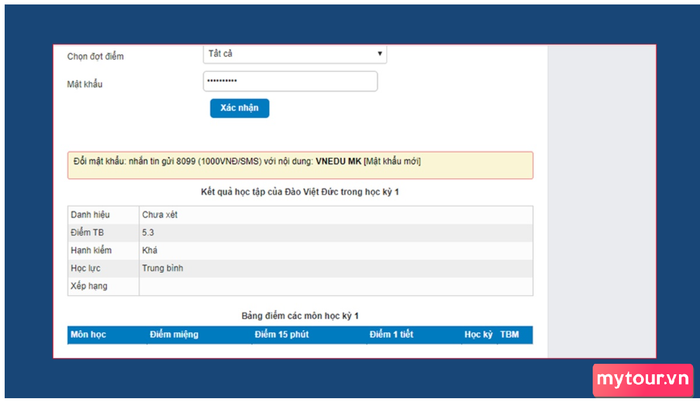Select the 'Học lực' row label
700x405 pixels.
85,268
